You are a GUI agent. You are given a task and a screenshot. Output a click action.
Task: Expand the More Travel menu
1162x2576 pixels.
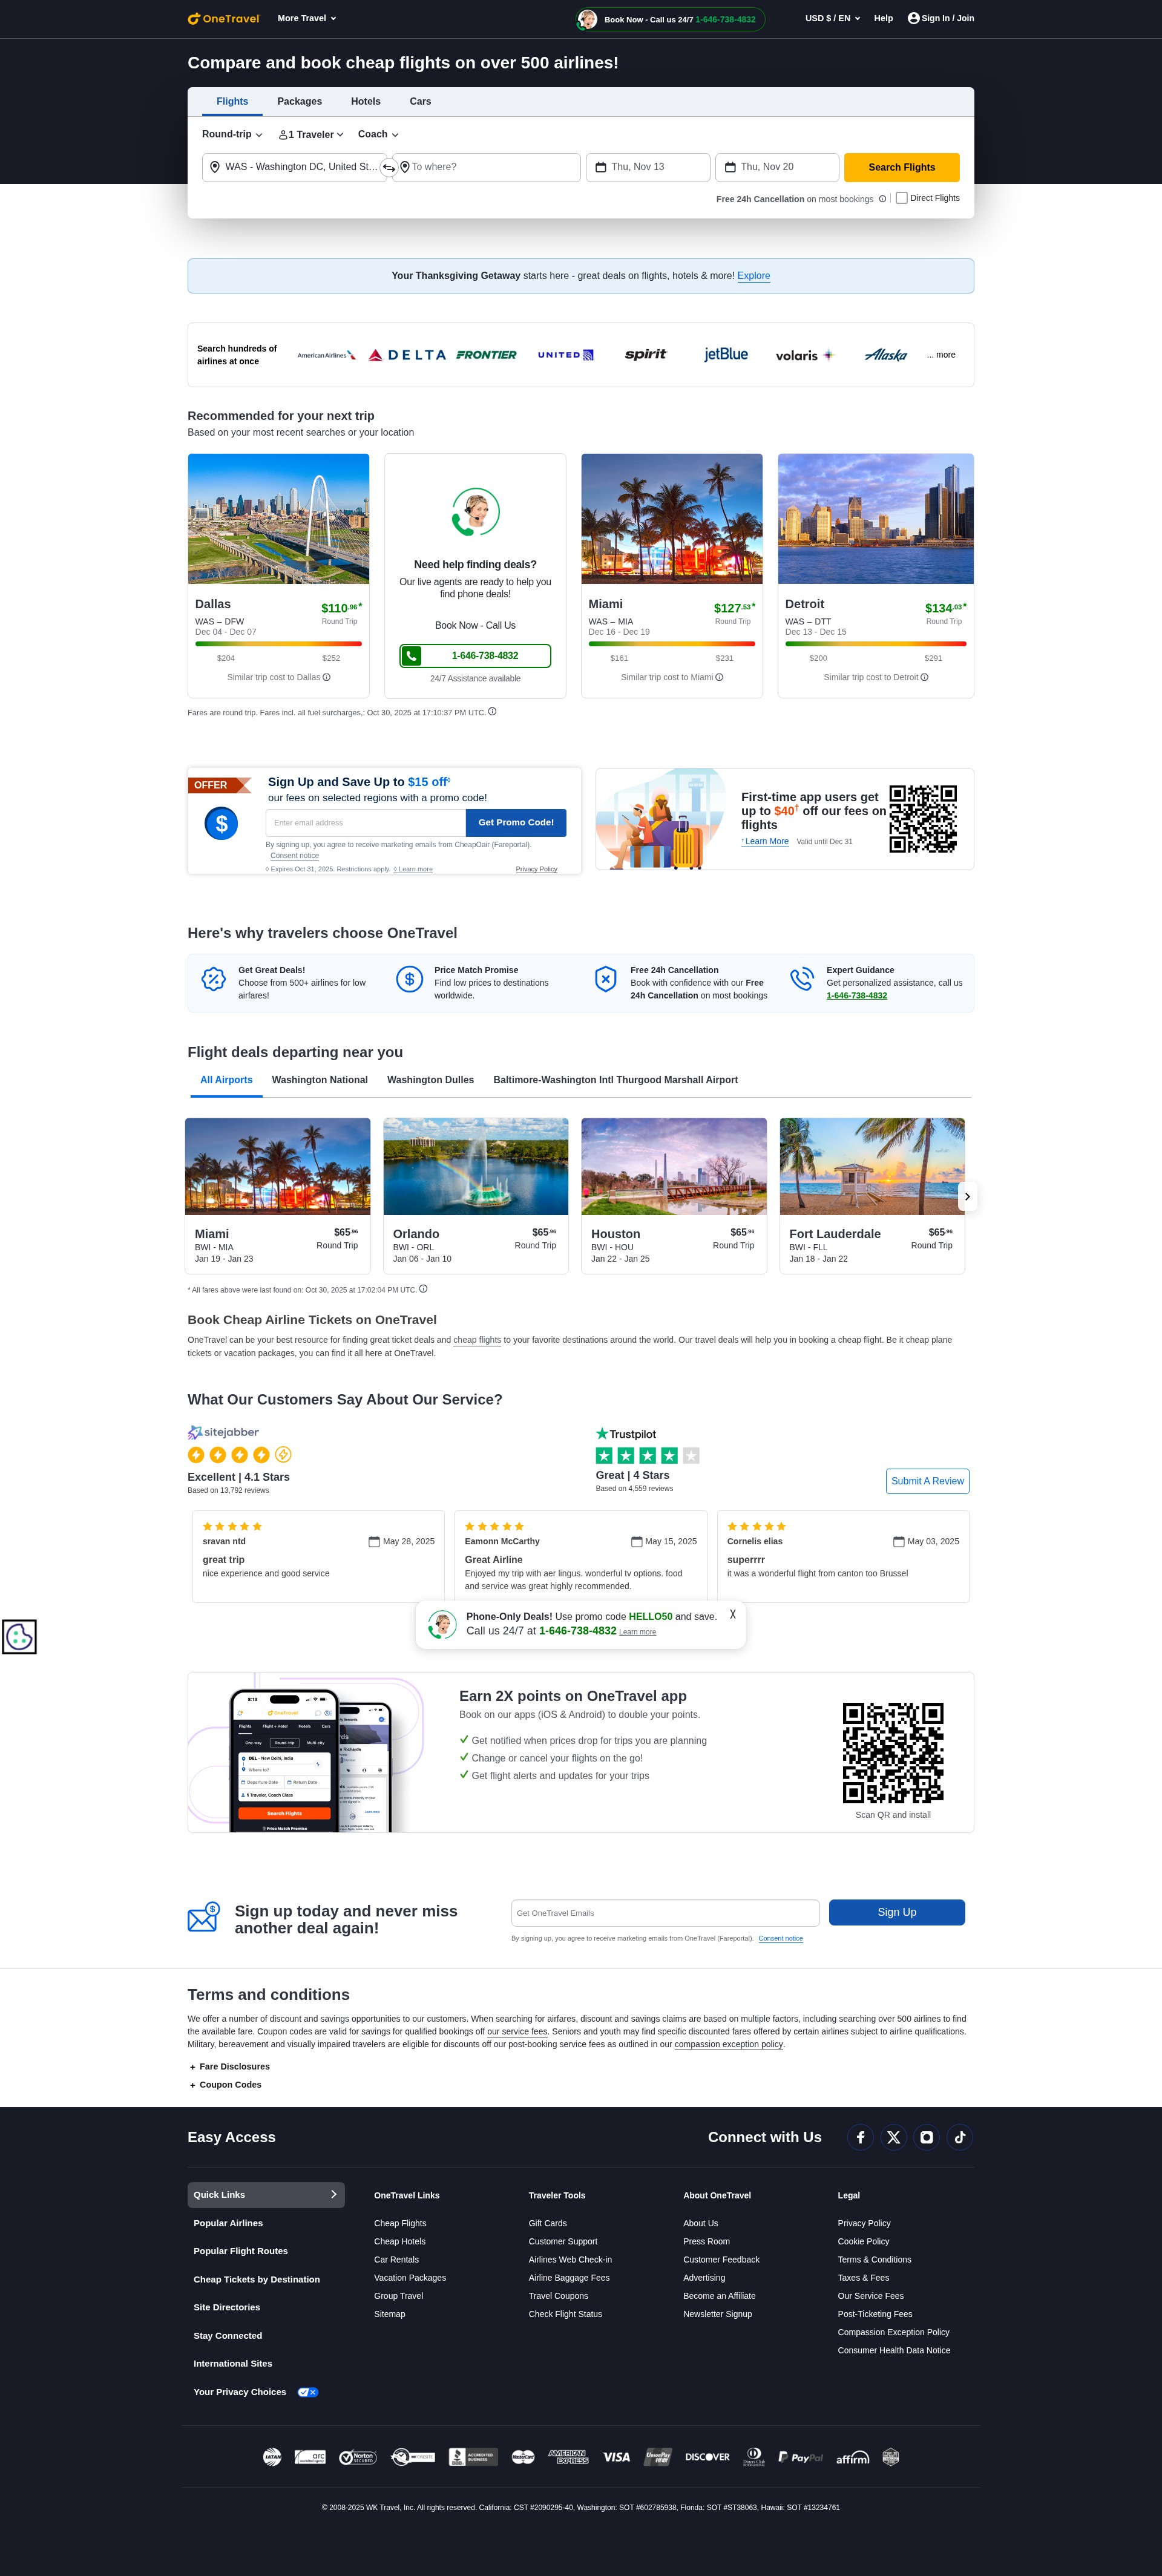coord(307,18)
